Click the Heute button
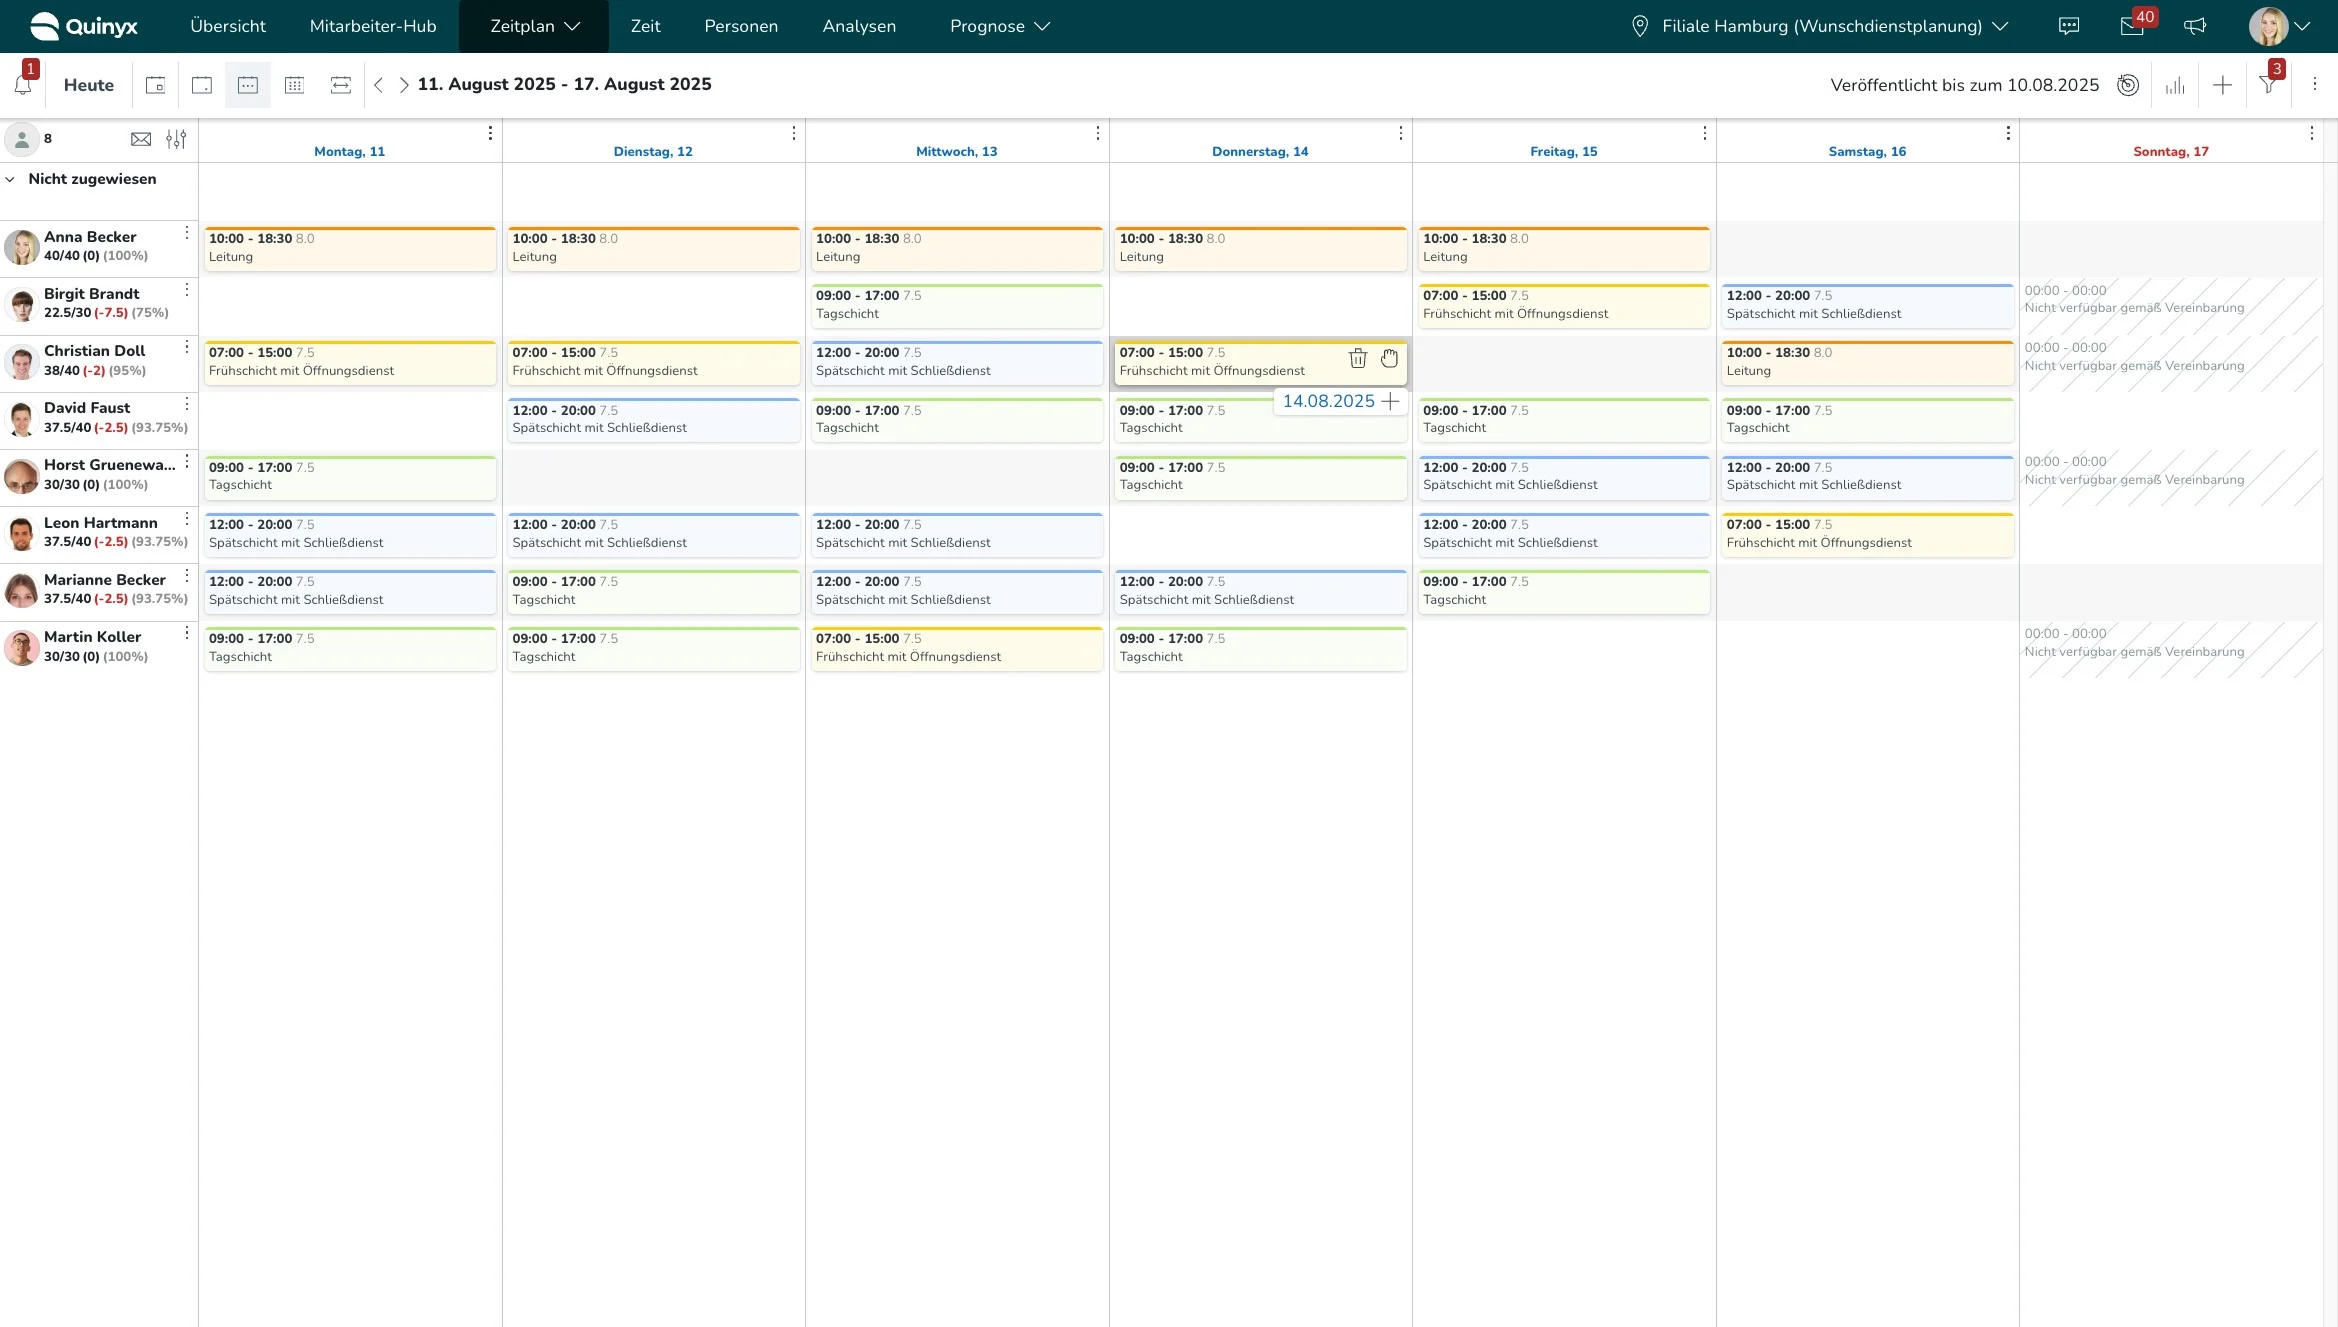 click(88, 85)
